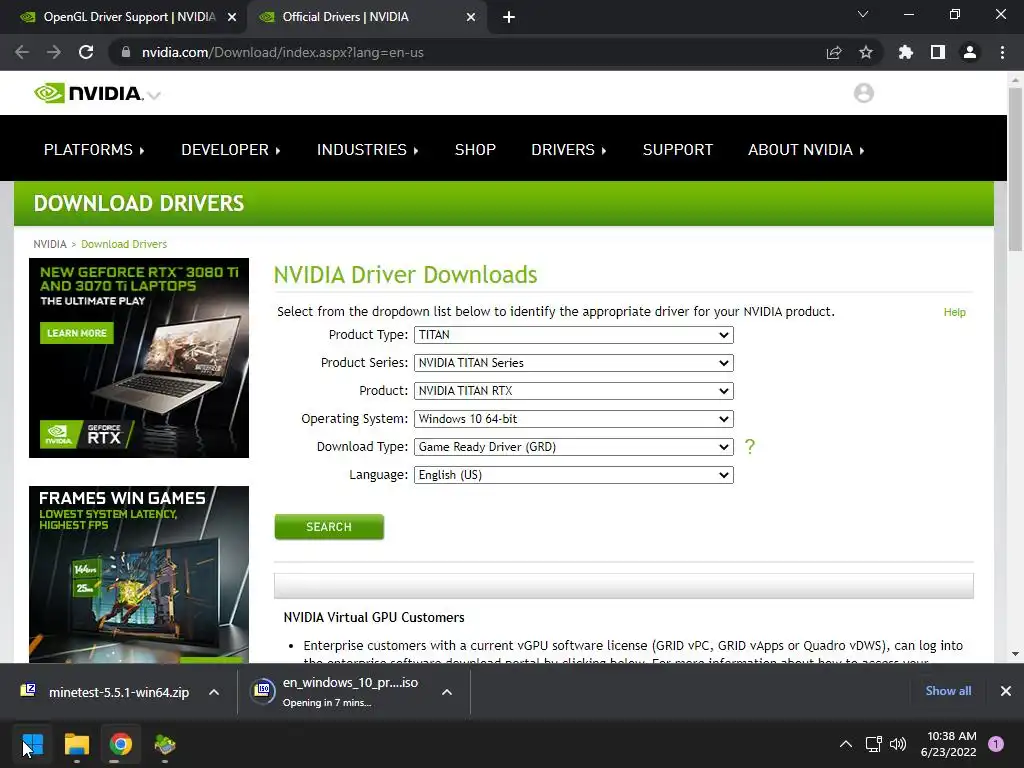Click LEARN MORE on the RTX laptop ad
This screenshot has width=1024, height=768.
coord(76,333)
